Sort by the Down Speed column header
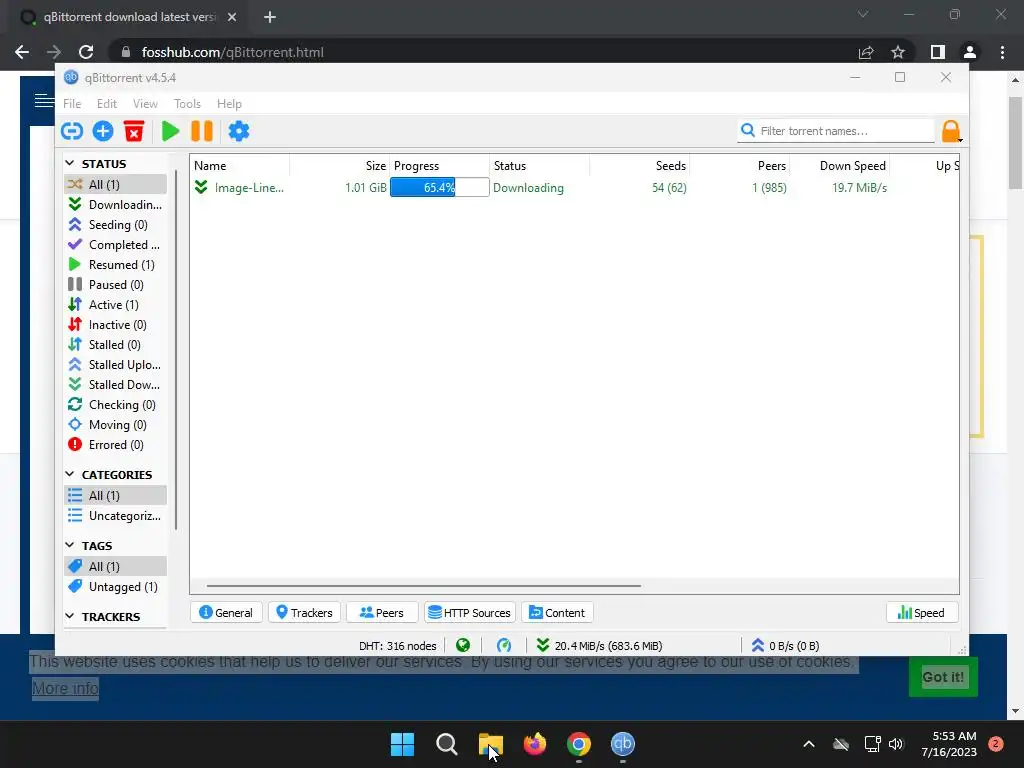Screen dimensions: 1024x768 tap(840, 166)
